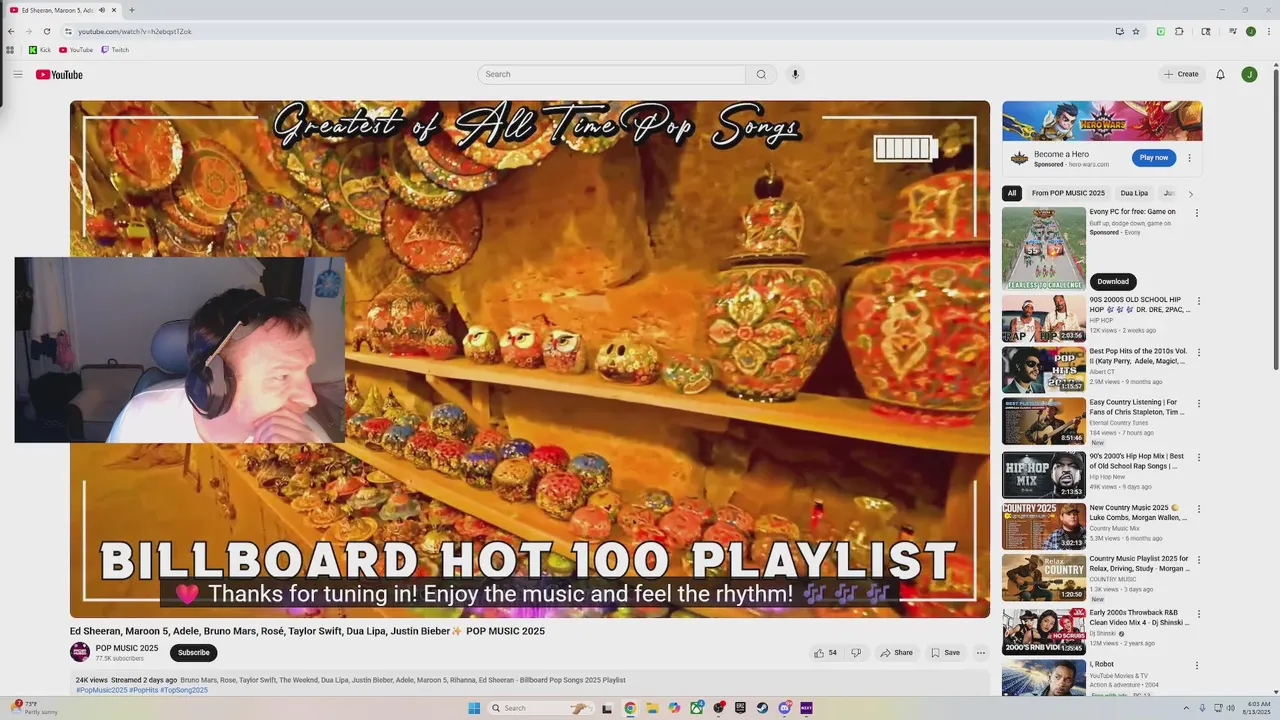Open the notifications bell
This screenshot has width=1280, height=720.
(1220, 74)
